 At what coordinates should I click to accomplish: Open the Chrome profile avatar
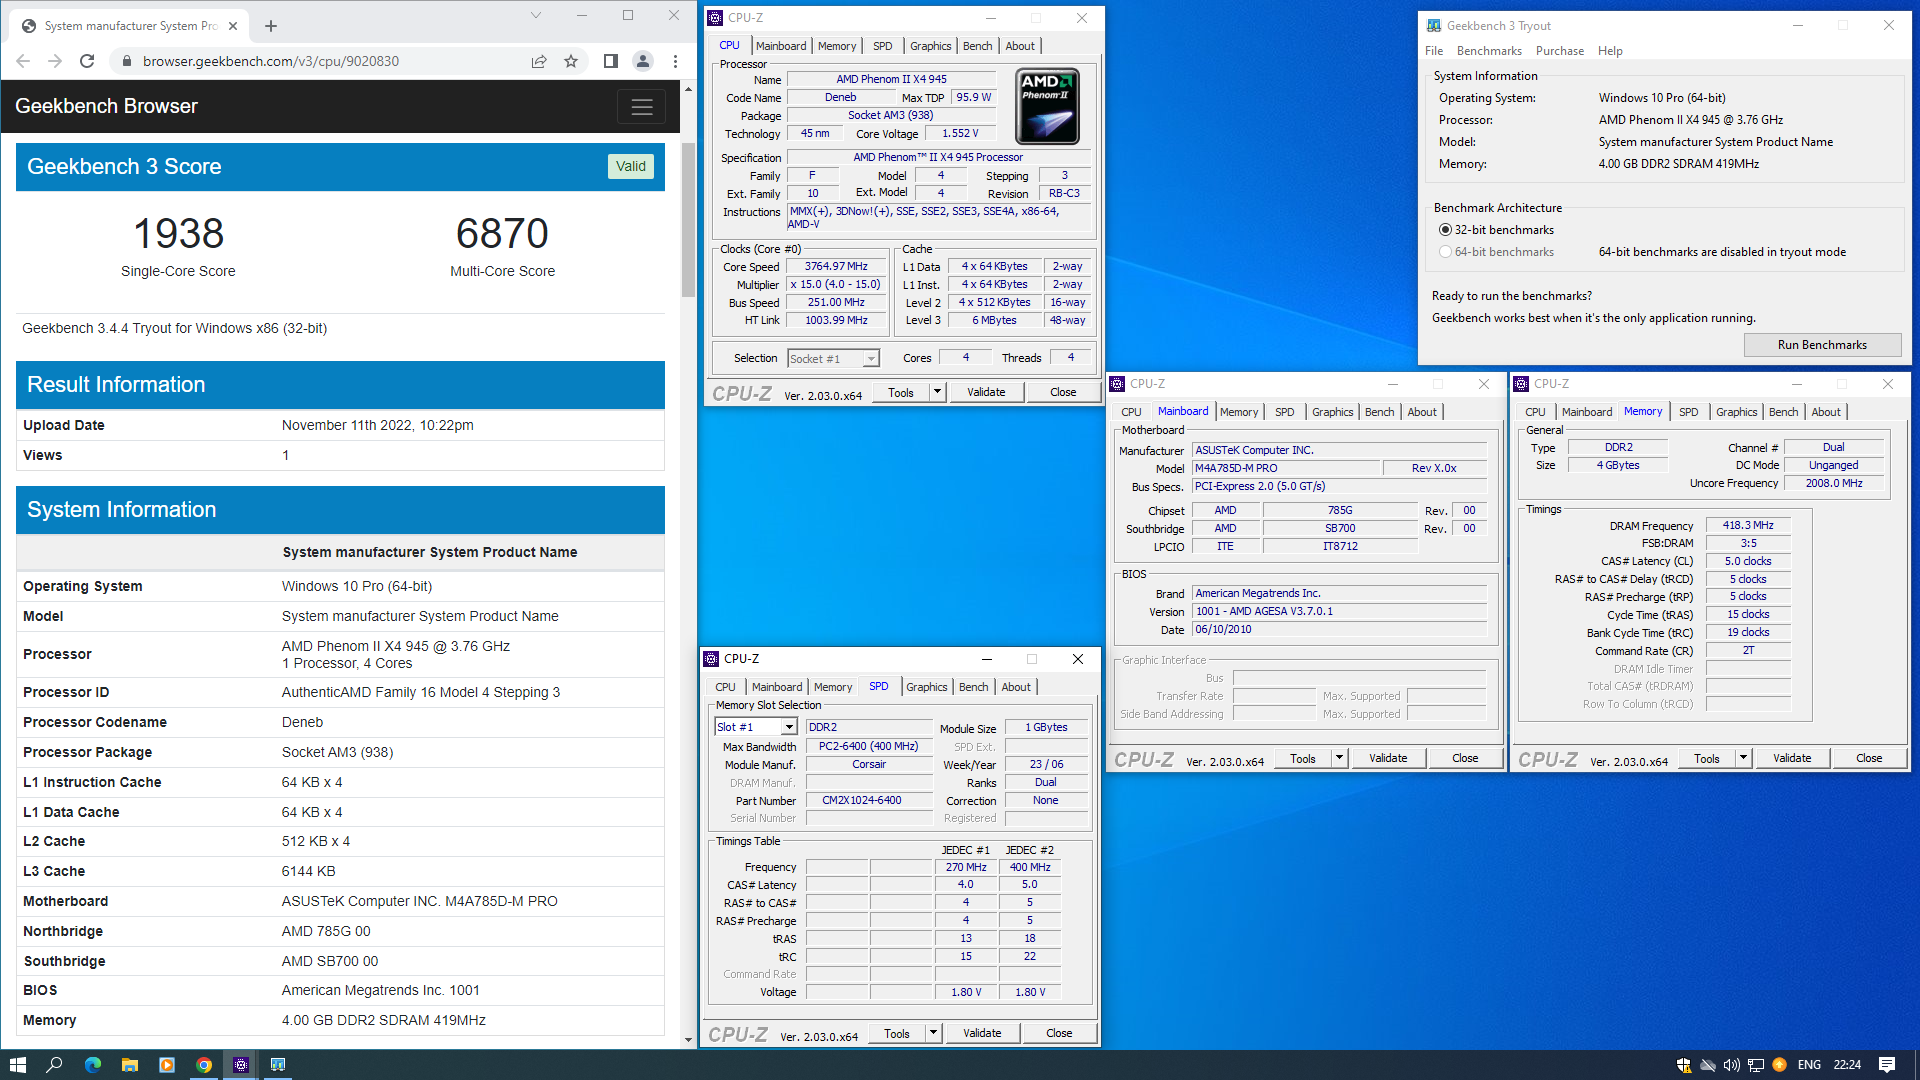pos(643,61)
